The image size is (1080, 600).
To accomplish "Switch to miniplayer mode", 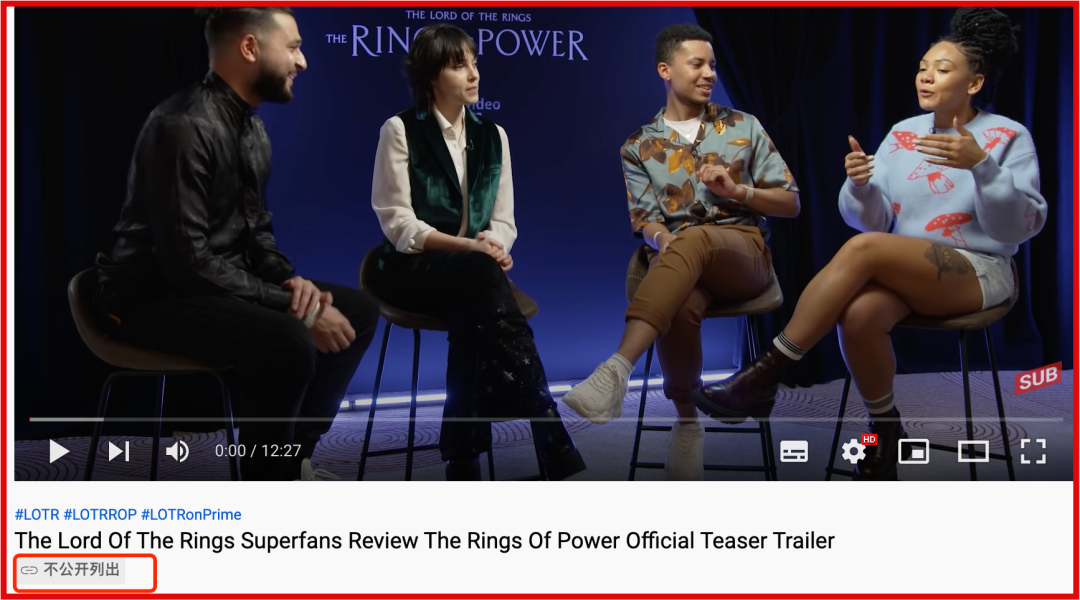I will pyautogui.click(x=913, y=451).
